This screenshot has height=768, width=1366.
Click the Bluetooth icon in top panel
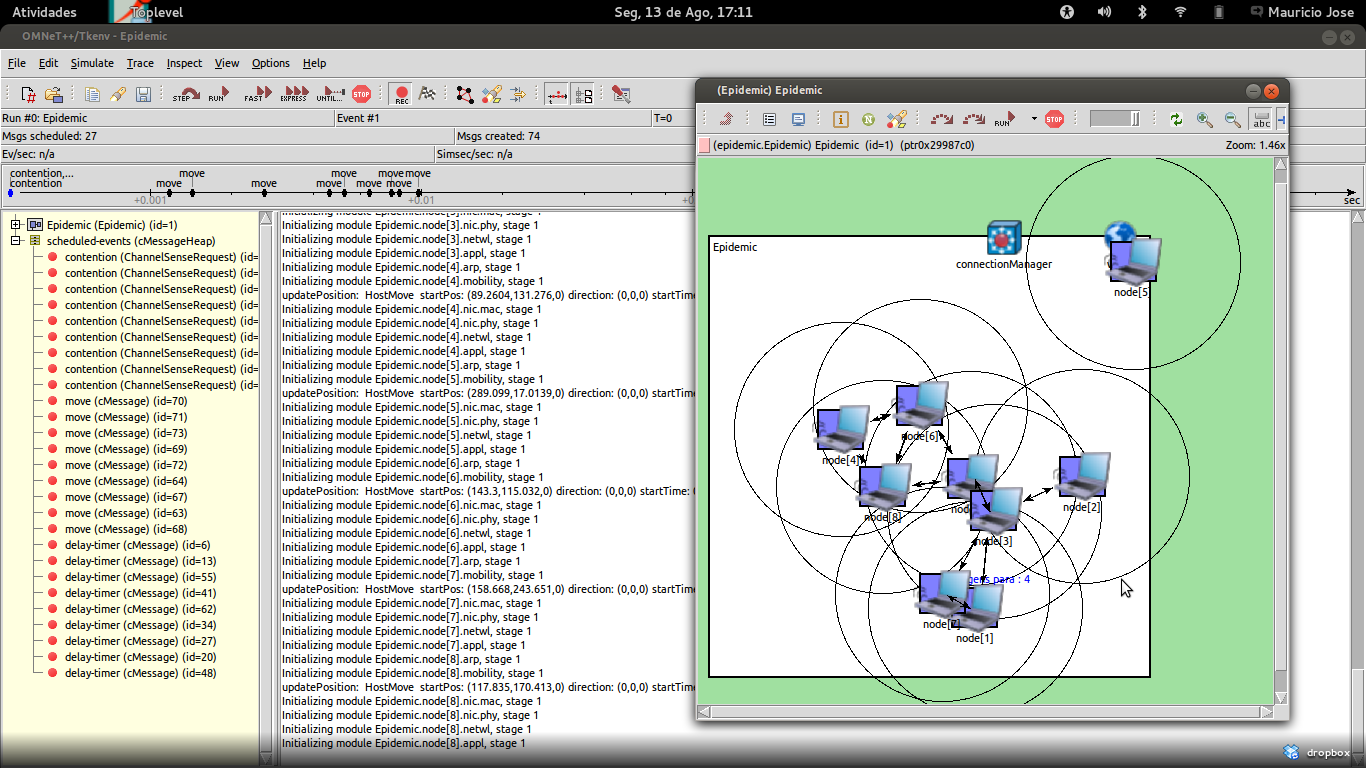1142,12
